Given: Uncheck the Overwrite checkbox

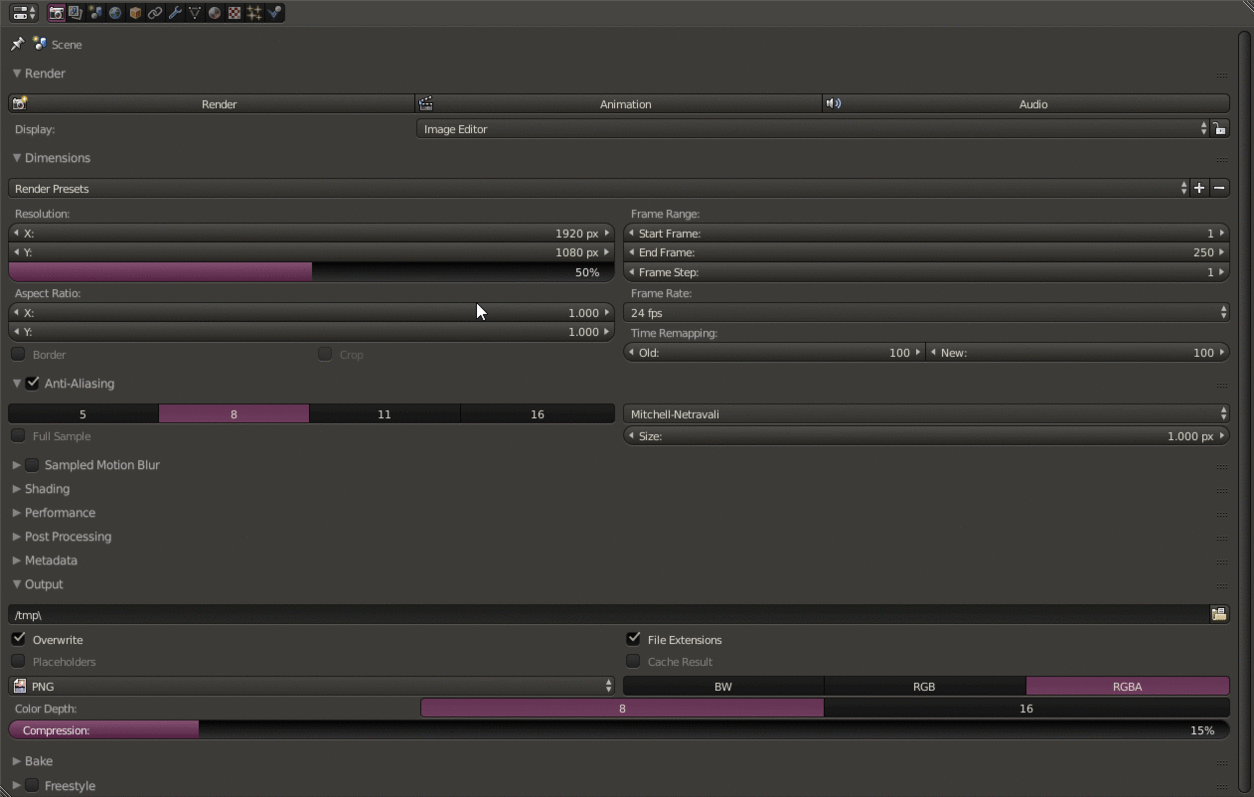Looking at the screenshot, I should (x=18, y=639).
